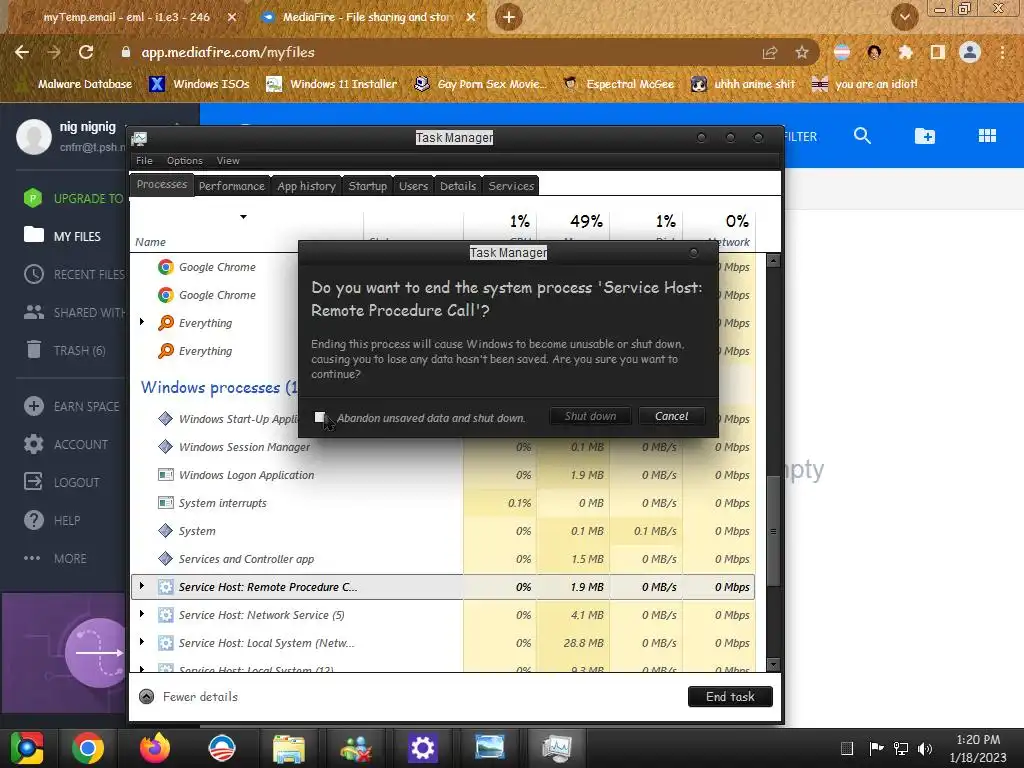Click Cancel in the end process dialog
This screenshot has height=768, width=1024.
(x=671, y=416)
